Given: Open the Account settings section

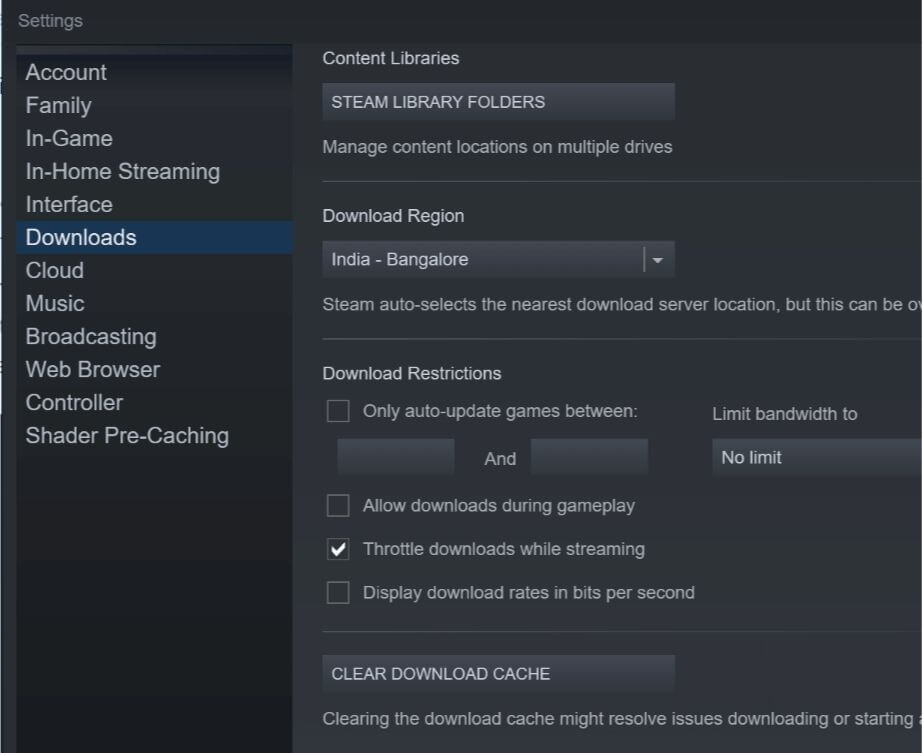Looking at the screenshot, I should (66, 72).
